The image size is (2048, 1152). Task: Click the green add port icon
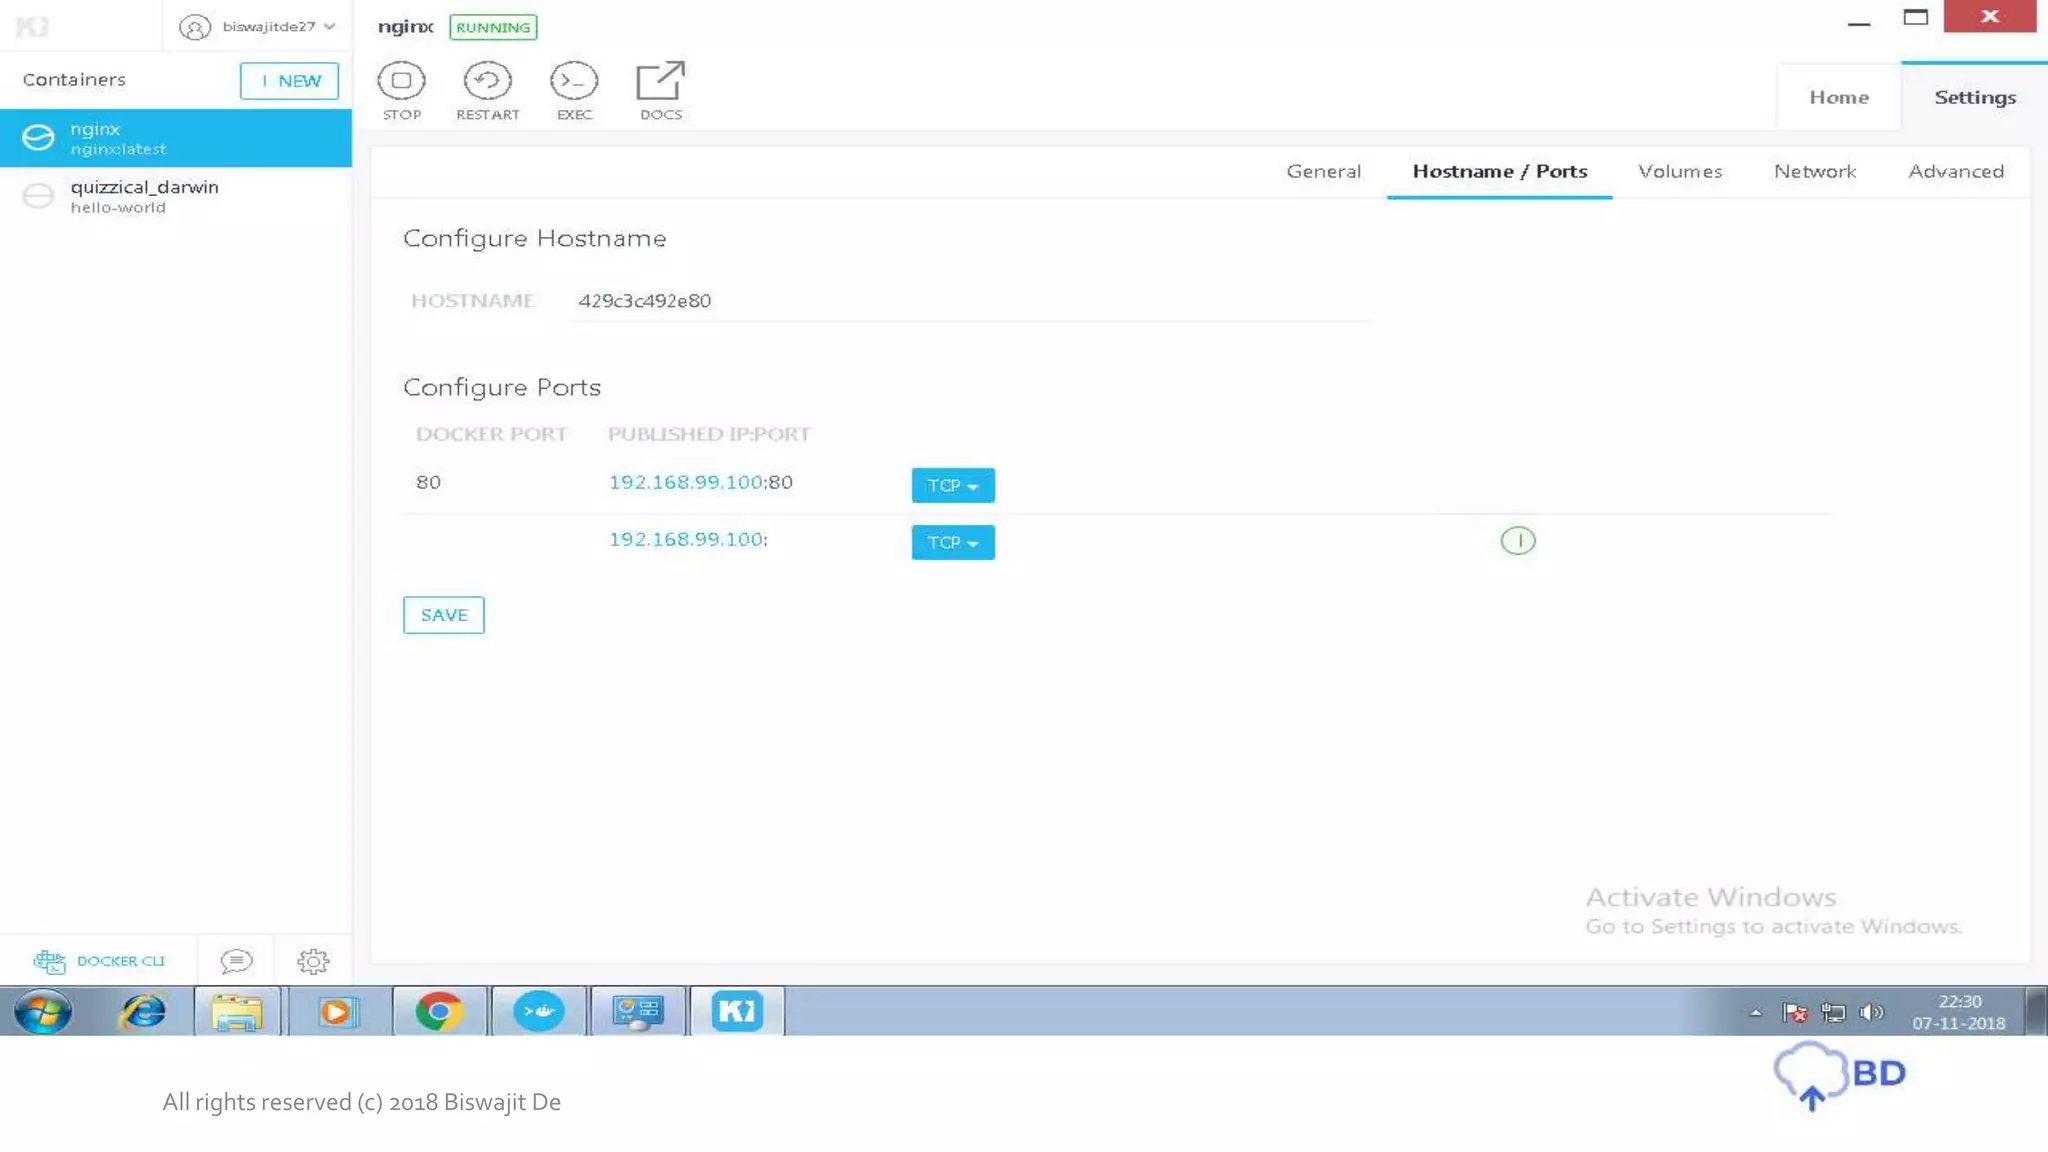coord(1517,541)
